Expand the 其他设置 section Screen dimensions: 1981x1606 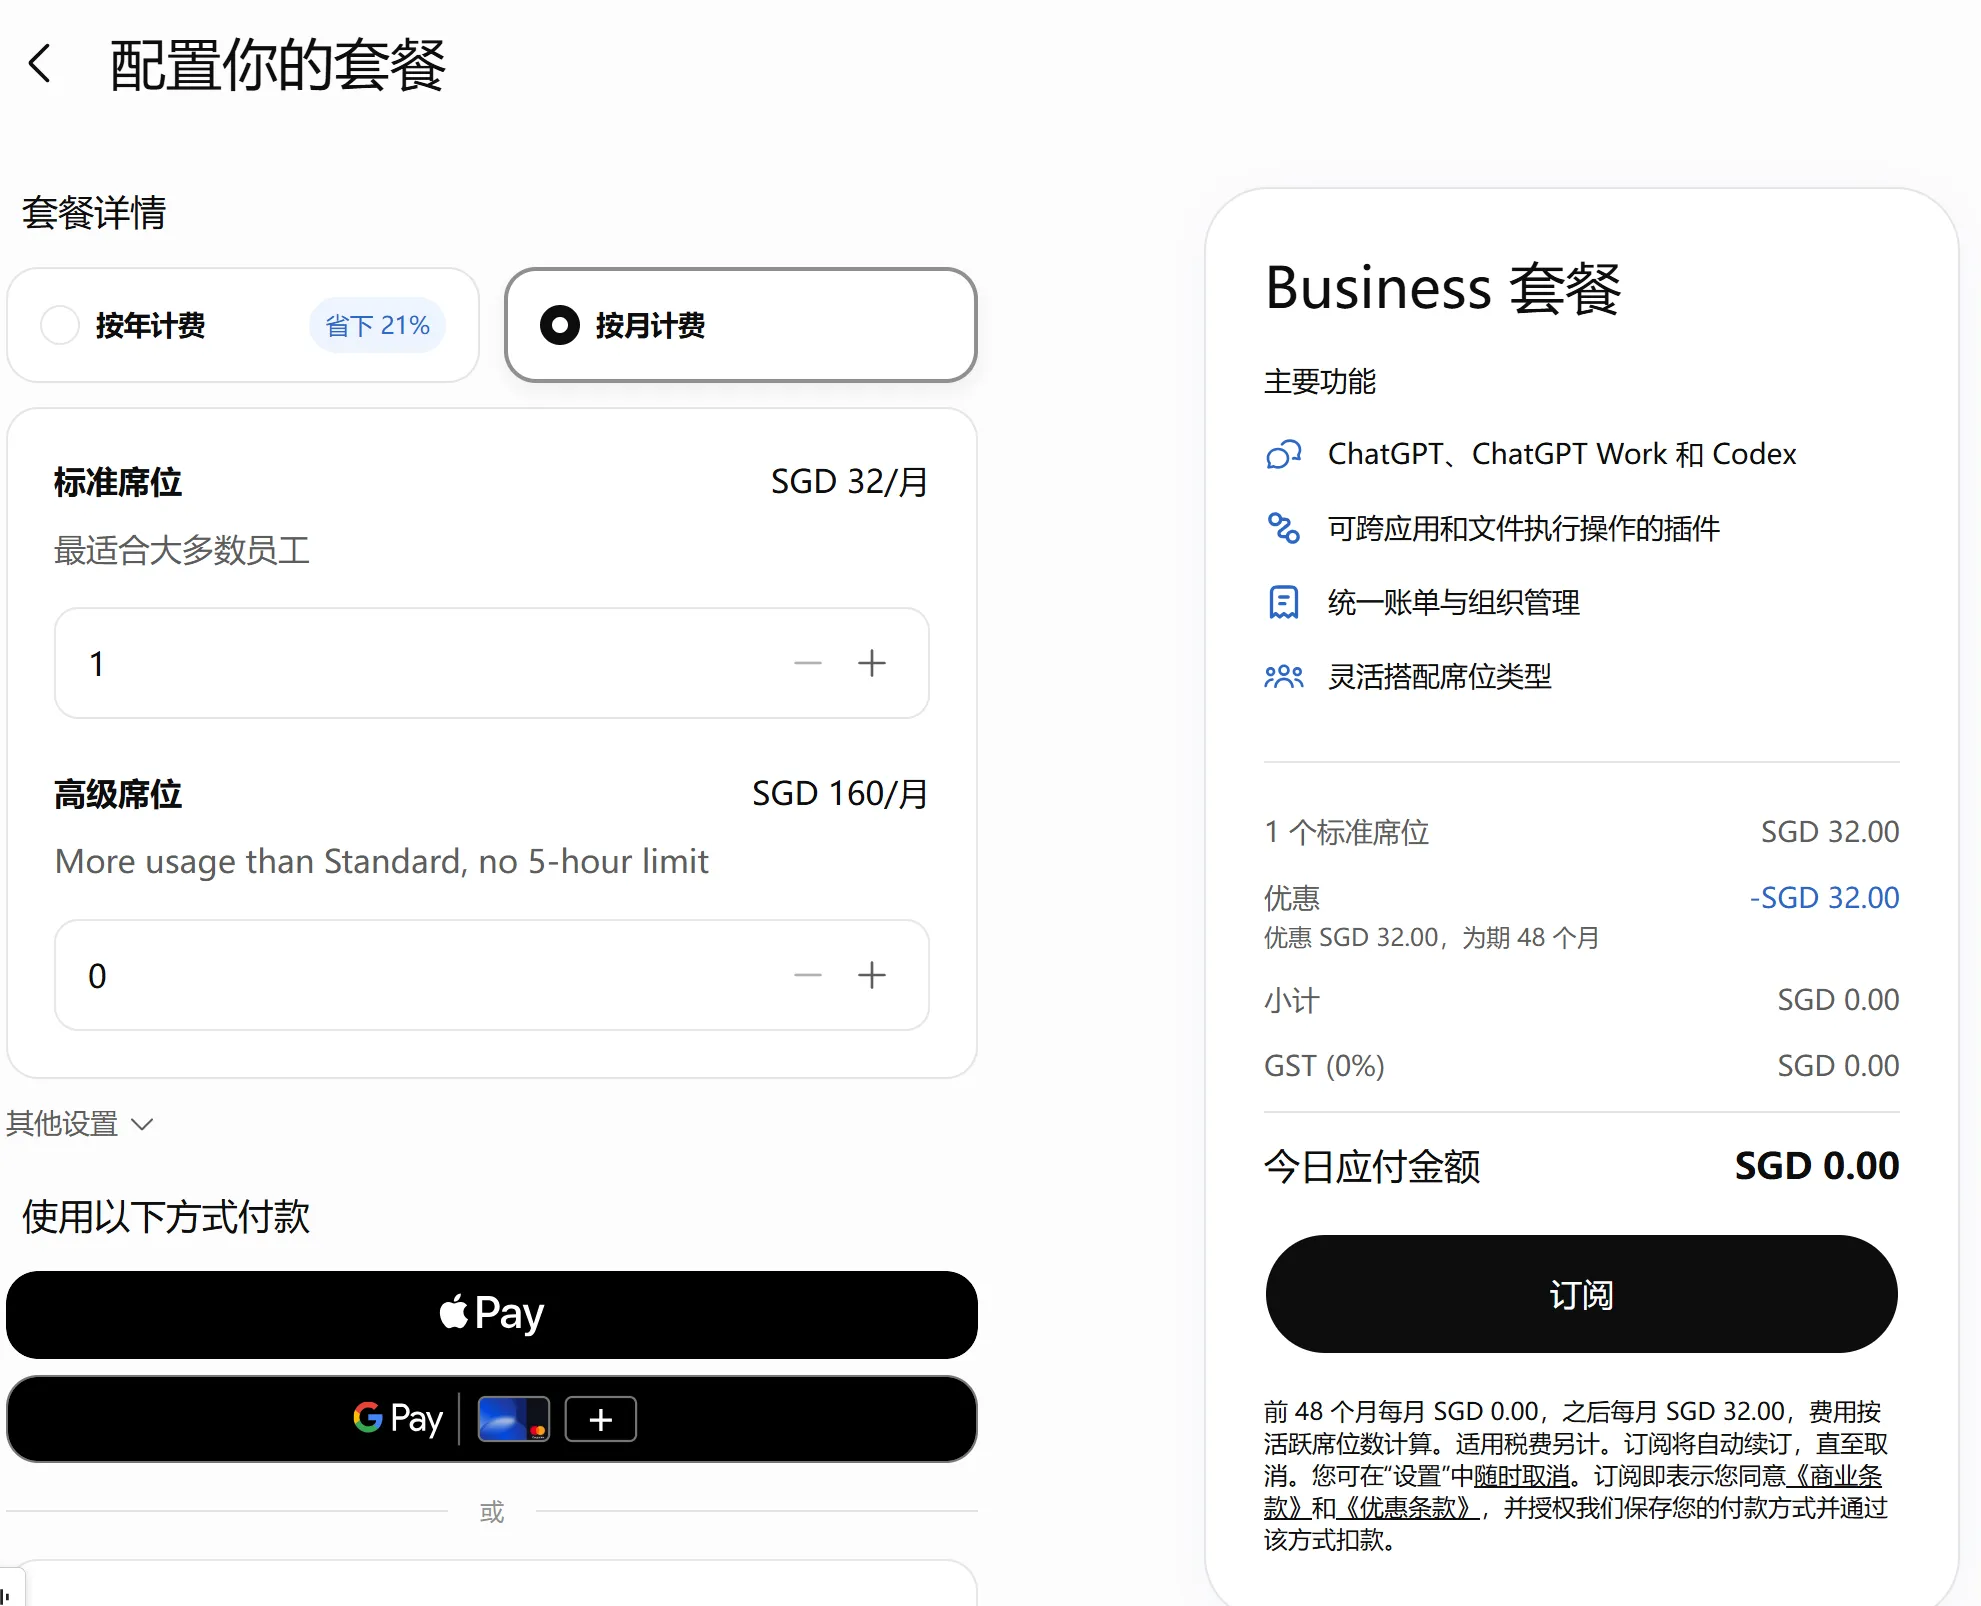(80, 1124)
